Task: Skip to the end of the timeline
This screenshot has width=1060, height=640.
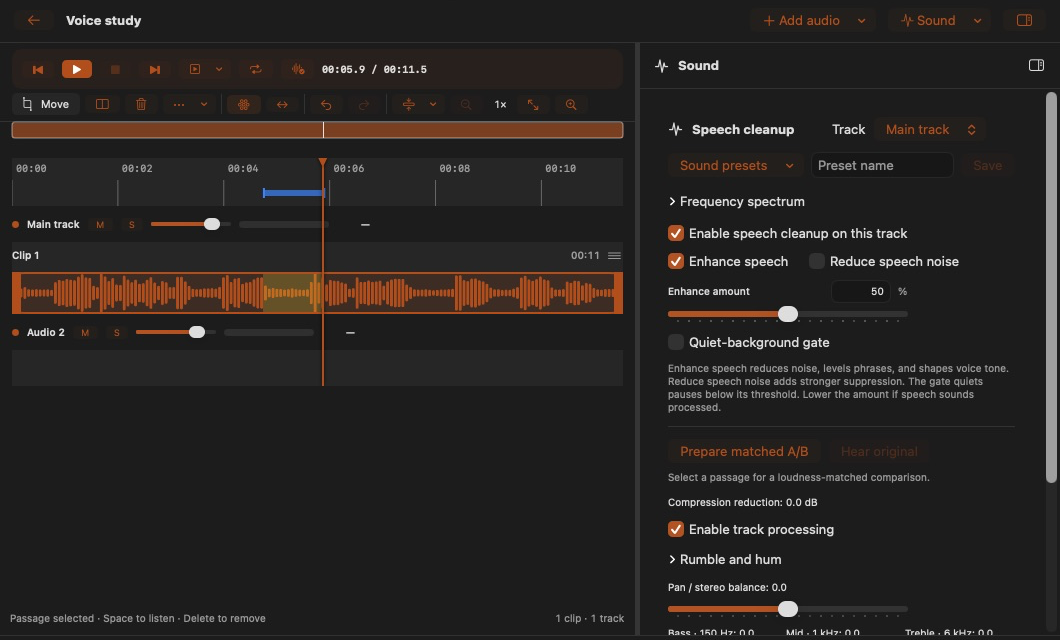Action: tap(154, 69)
